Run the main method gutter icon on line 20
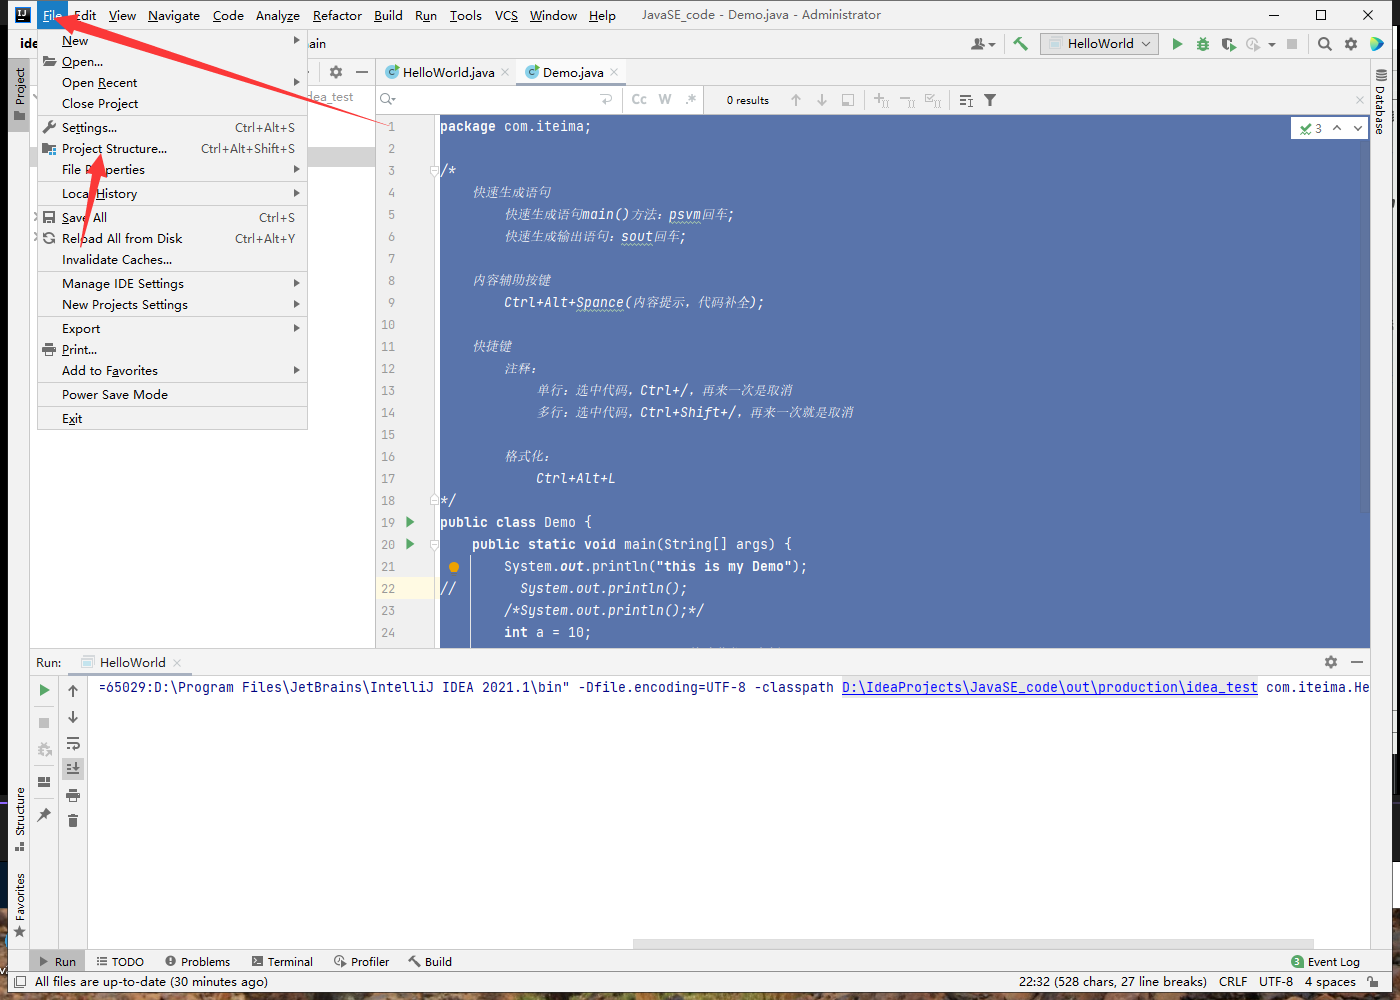1400x1000 pixels. [x=410, y=544]
